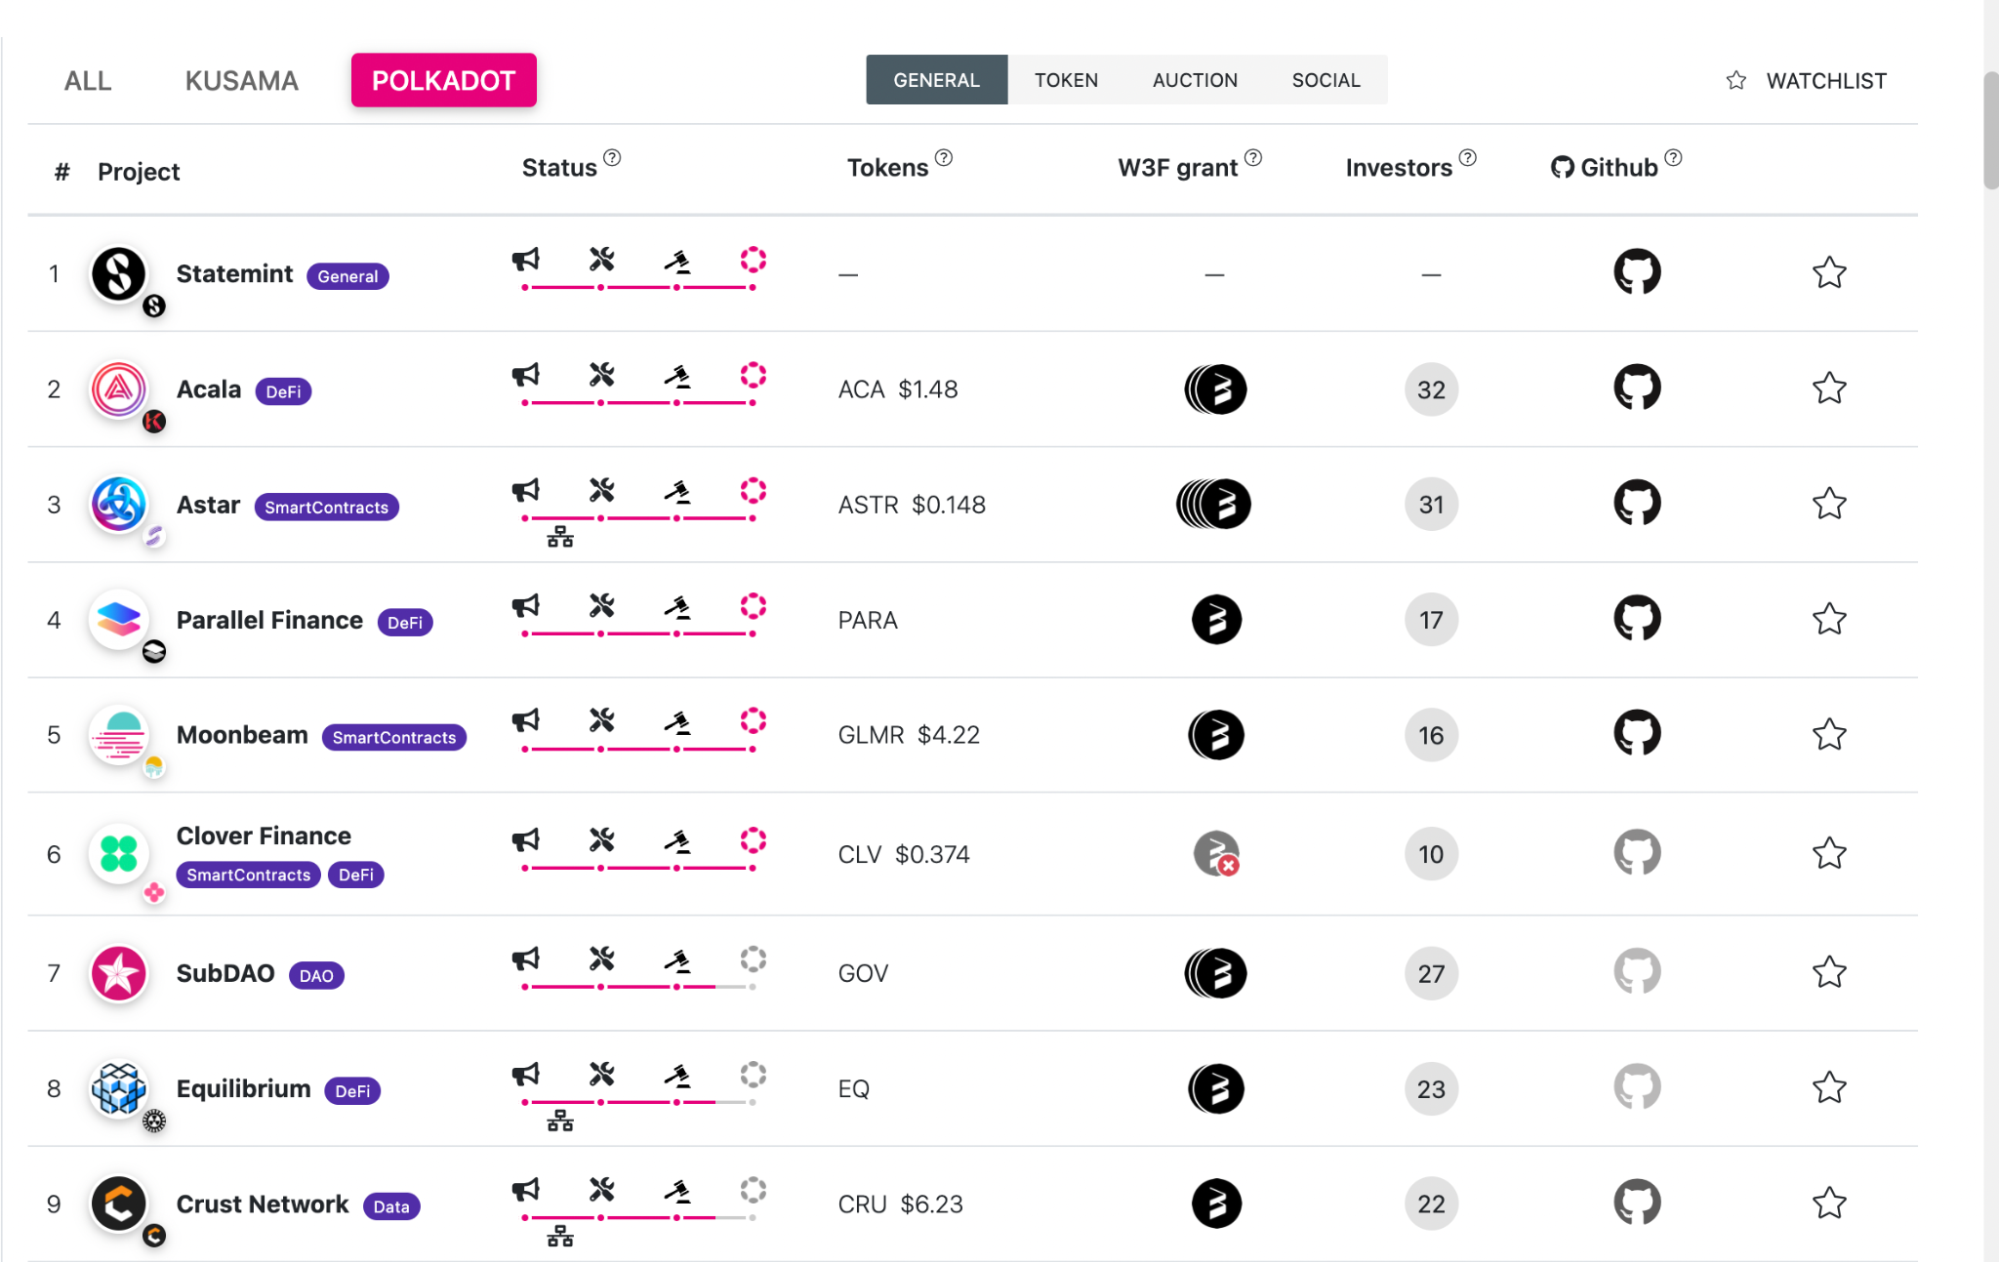Click the Moonbeam project logo

119,735
